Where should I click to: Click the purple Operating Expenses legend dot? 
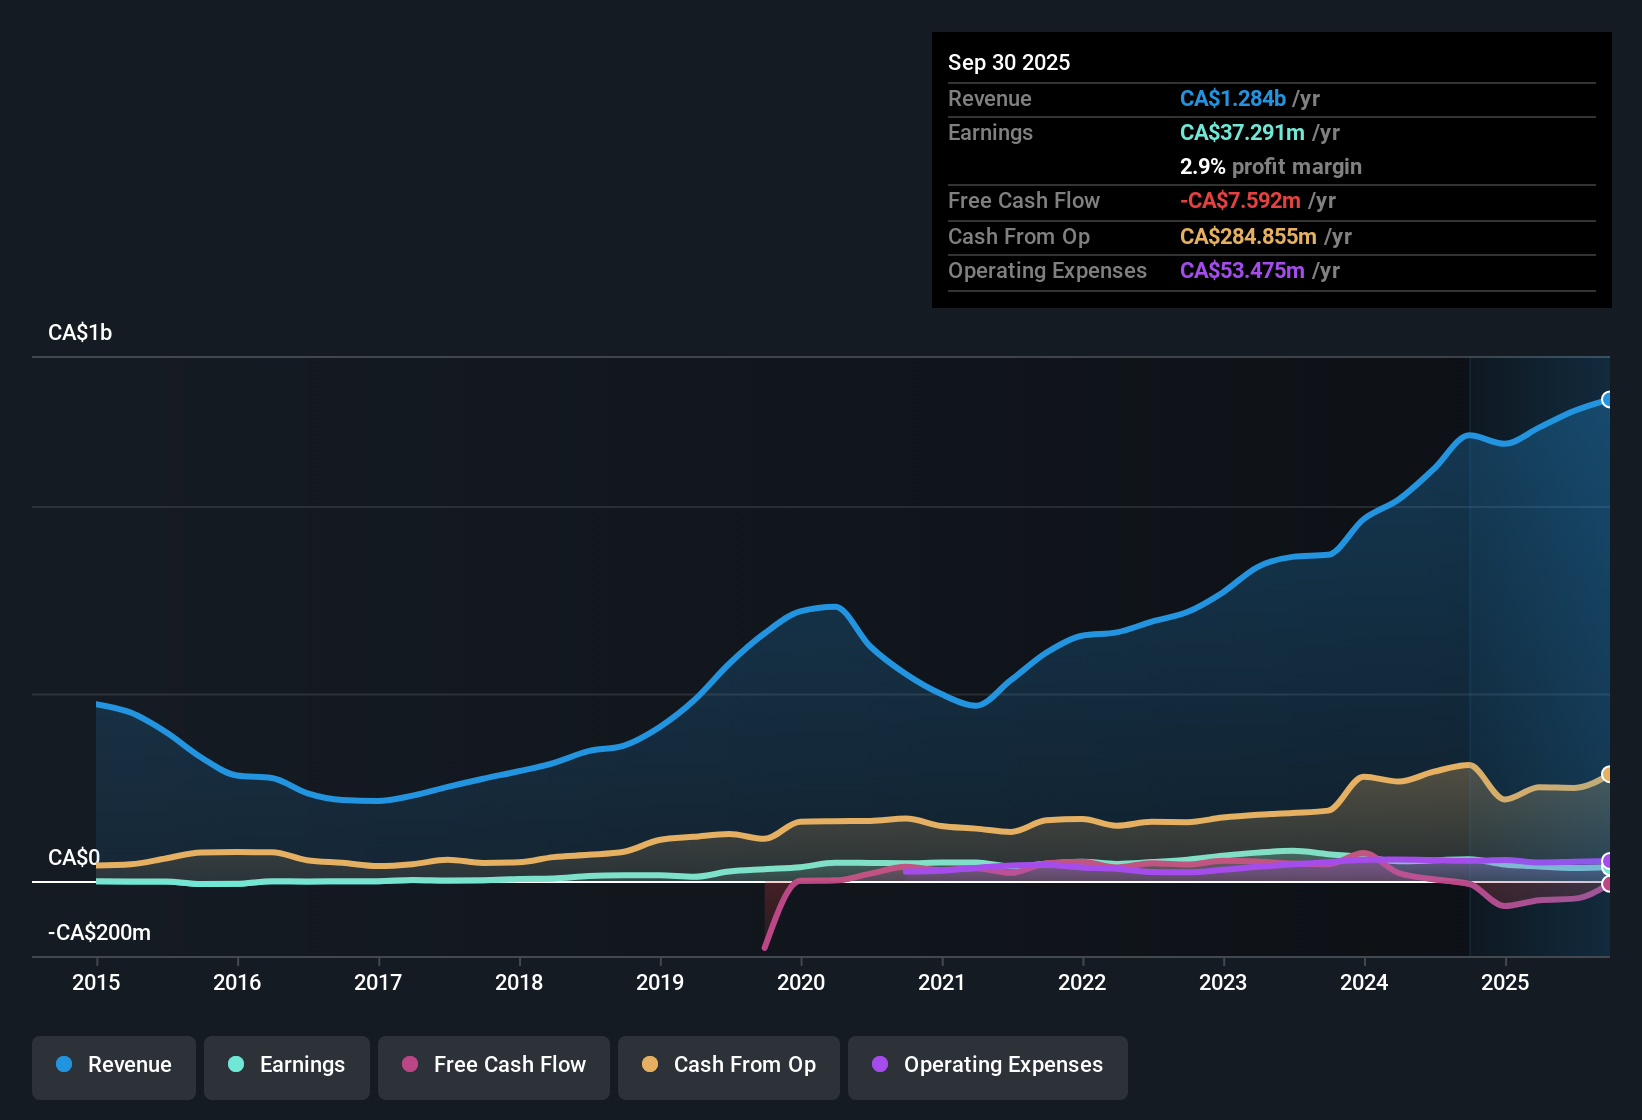click(879, 1065)
